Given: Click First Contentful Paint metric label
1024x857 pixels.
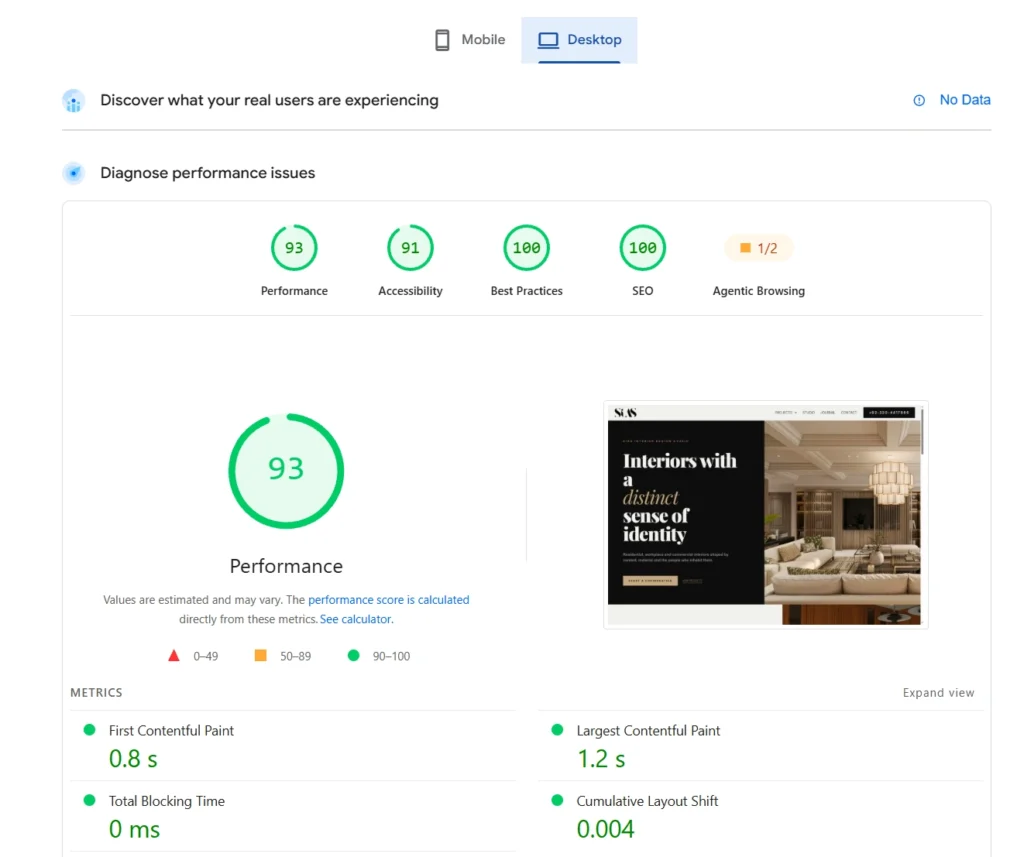Looking at the screenshot, I should [171, 730].
